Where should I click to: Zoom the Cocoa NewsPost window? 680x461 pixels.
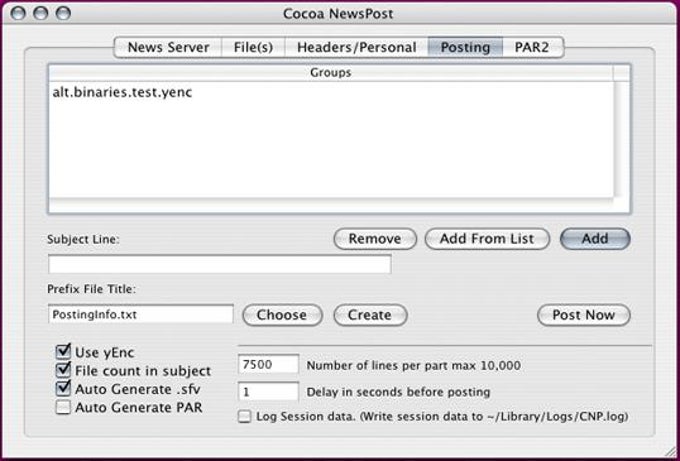coord(63,13)
